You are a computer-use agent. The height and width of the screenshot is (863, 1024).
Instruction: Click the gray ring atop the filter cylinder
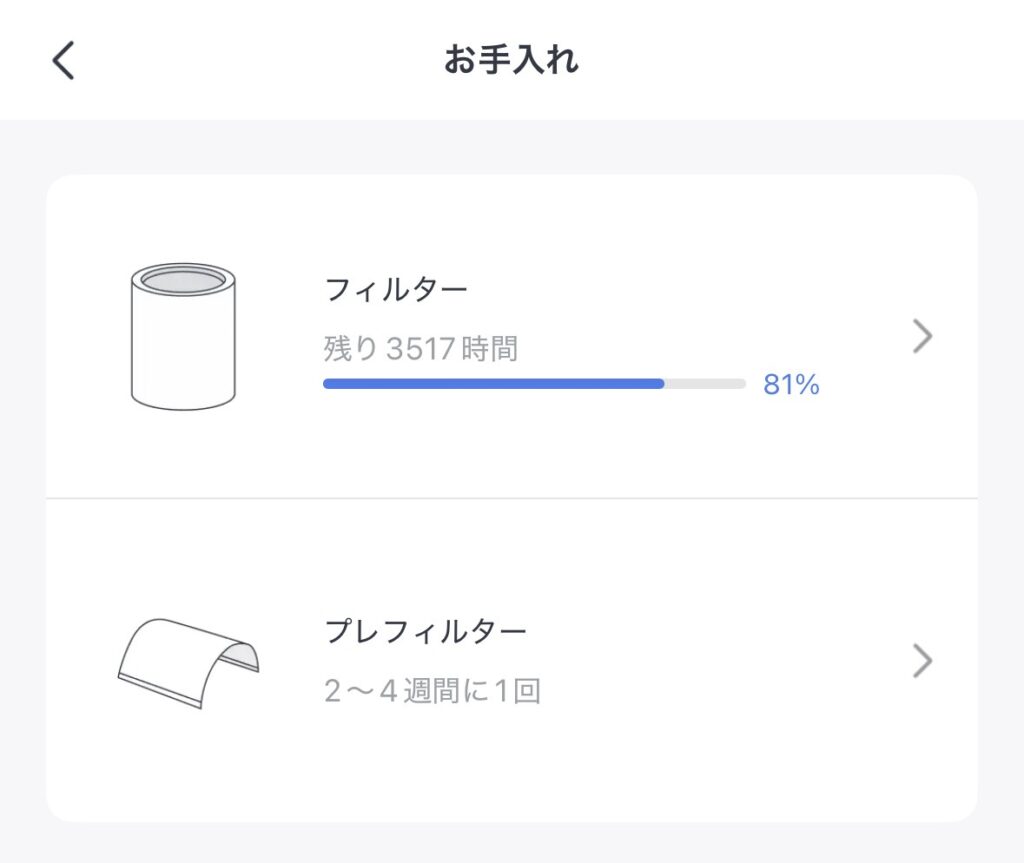pyautogui.click(x=183, y=279)
